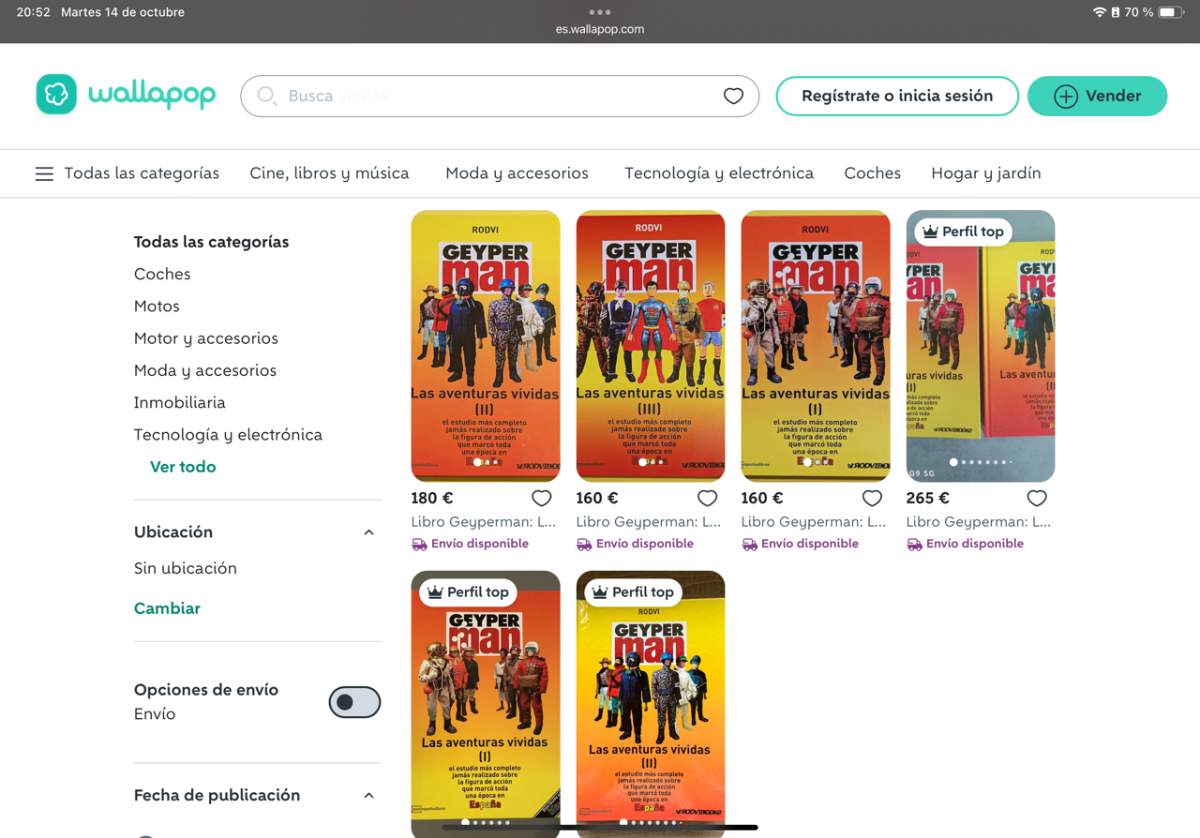Select Motos in sidebar categories
Screen dimensions: 1200x838
point(157,306)
